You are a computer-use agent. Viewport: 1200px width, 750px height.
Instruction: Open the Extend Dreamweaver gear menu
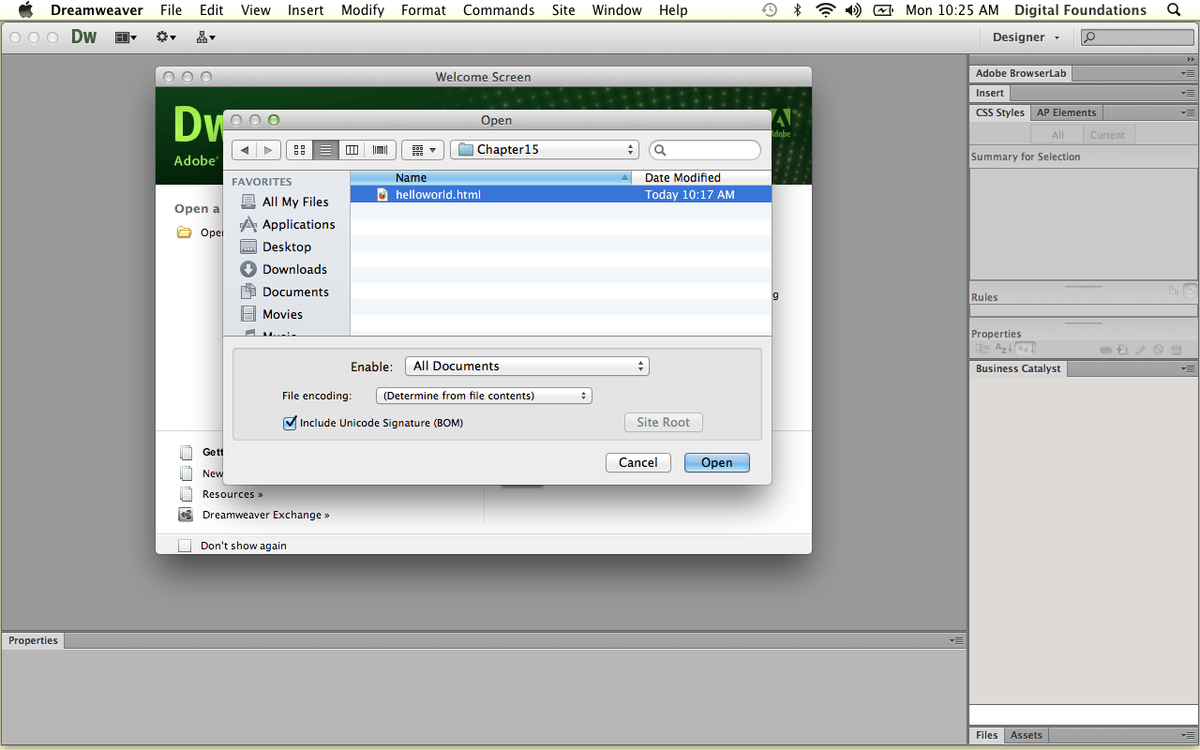(165, 37)
